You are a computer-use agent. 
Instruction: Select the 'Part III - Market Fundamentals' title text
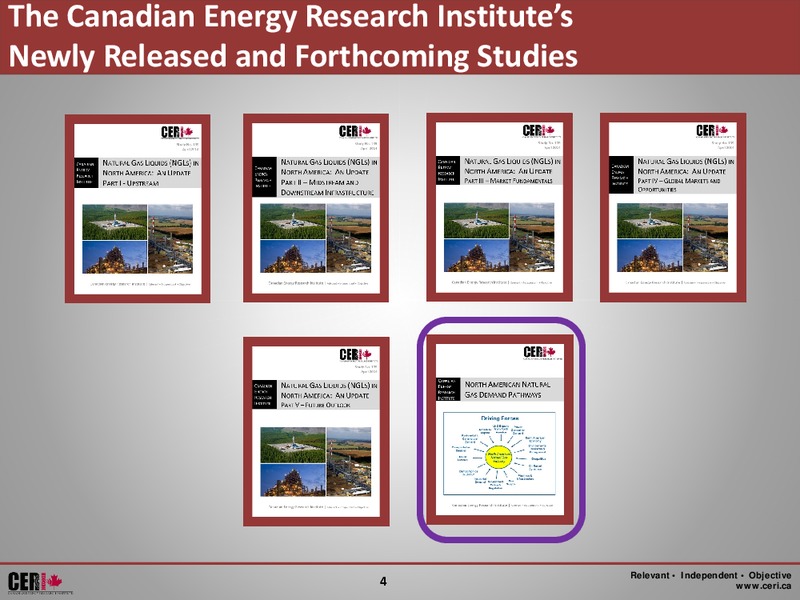pyautogui.click(x=508, y=181)
